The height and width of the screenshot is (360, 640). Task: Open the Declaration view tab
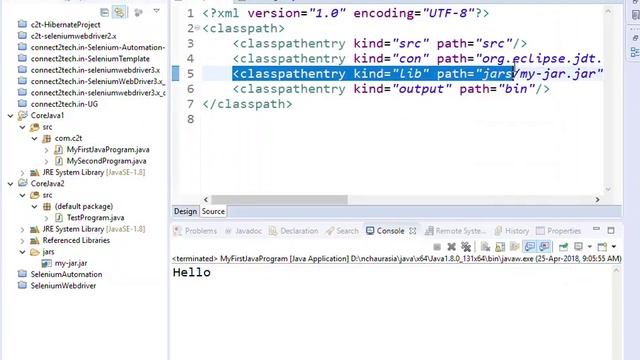(x=294, y=231)
